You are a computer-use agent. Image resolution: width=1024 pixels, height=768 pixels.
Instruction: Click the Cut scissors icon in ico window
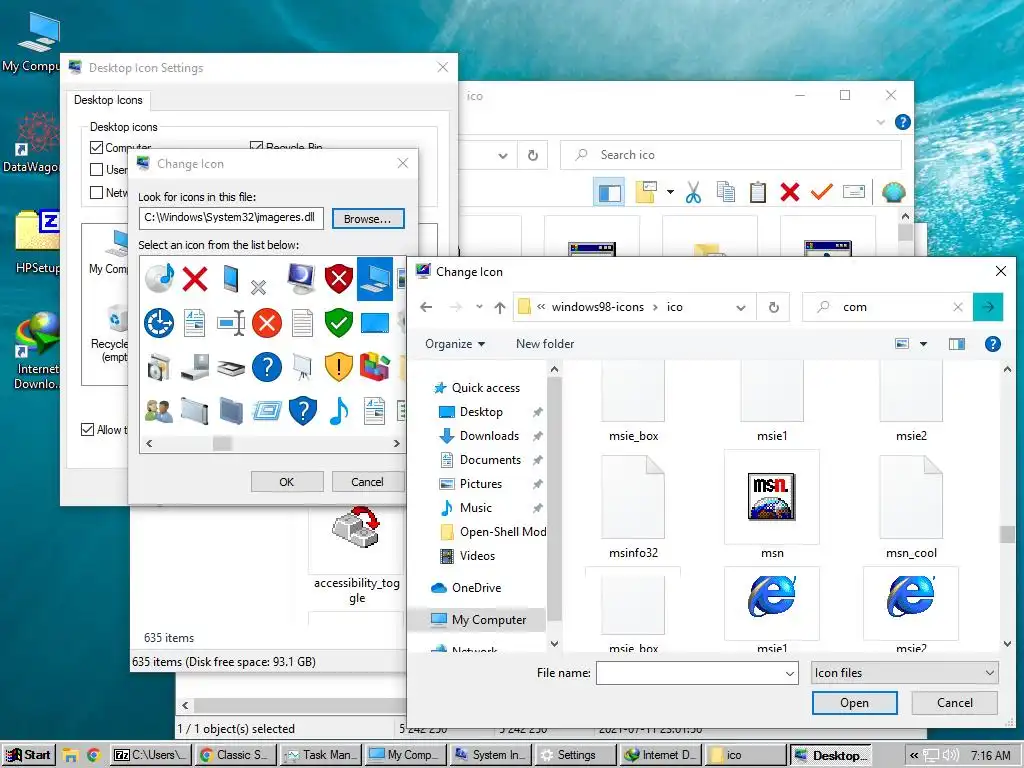[x=694, y=192]
